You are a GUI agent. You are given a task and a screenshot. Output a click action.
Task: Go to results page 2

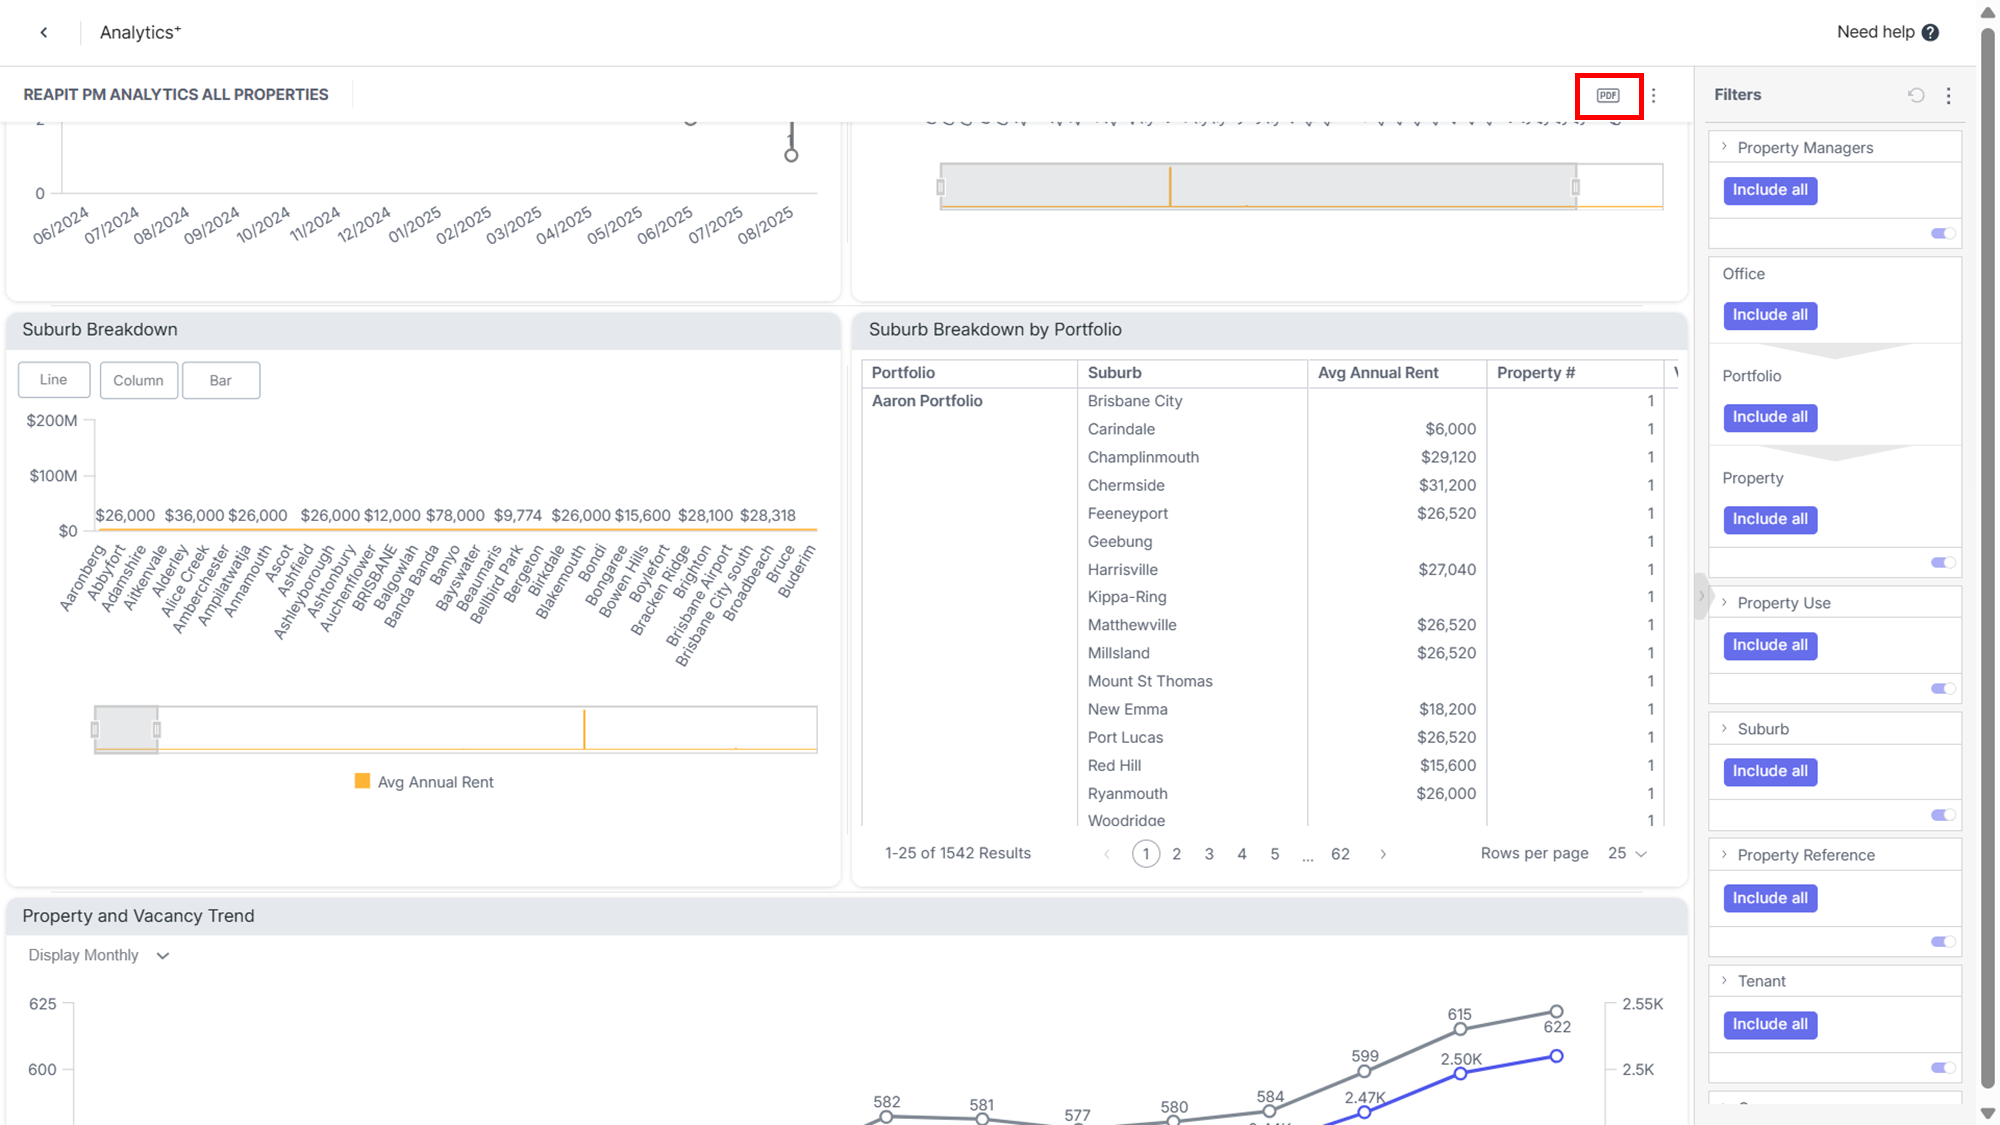pyautogui.click(x=1176, y=854)
